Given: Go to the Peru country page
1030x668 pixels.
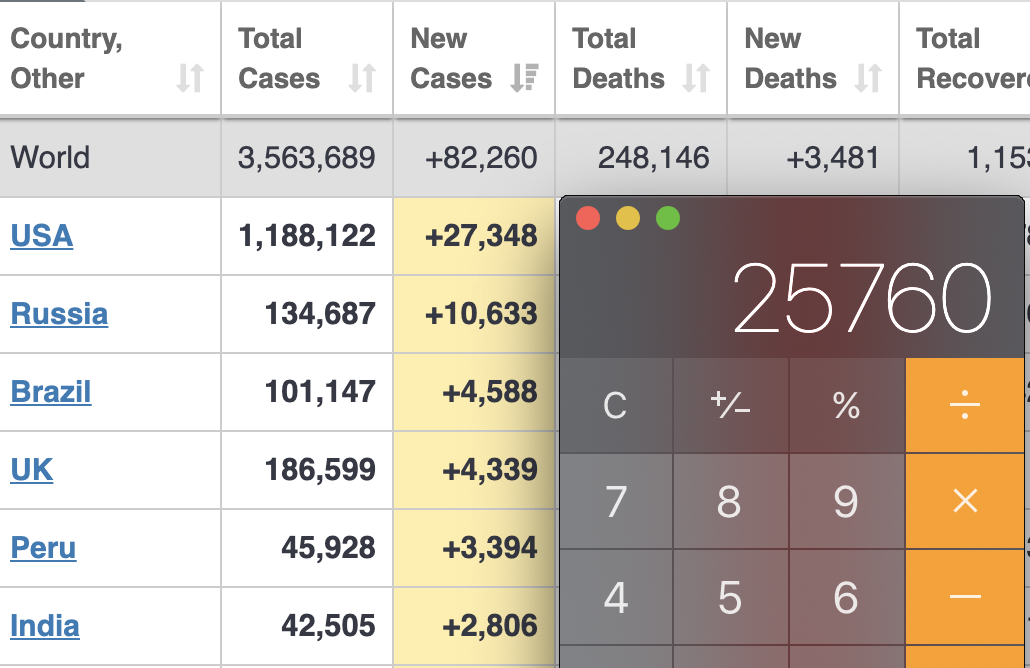Looking at the screenshot, I should click(43, 548).
